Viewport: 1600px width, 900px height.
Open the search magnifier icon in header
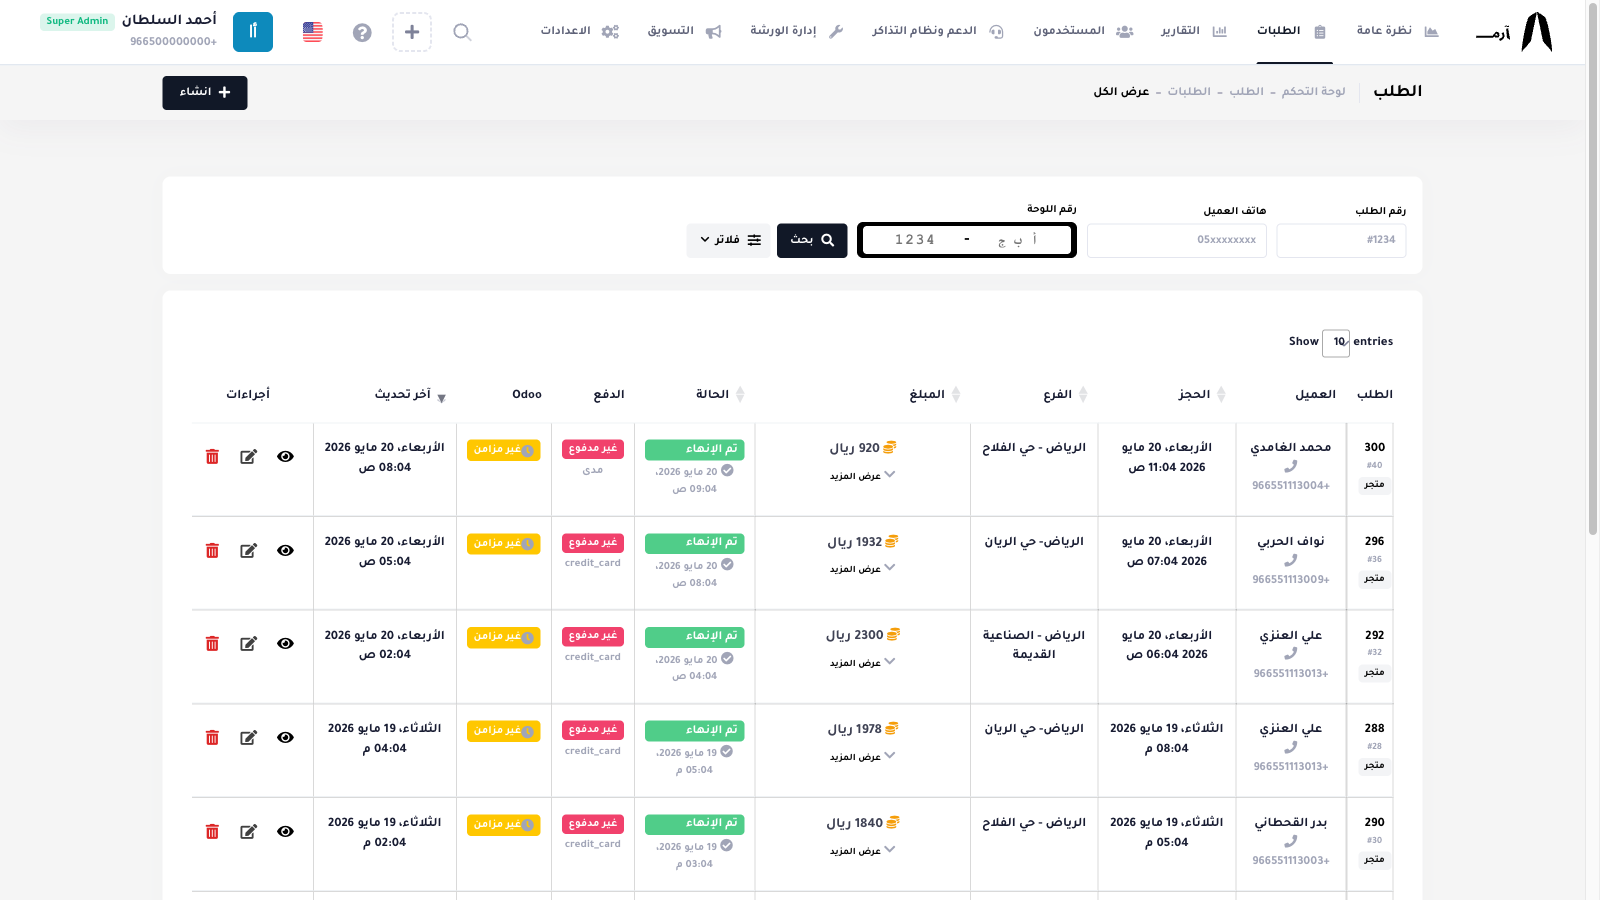[x=462, y=32]
